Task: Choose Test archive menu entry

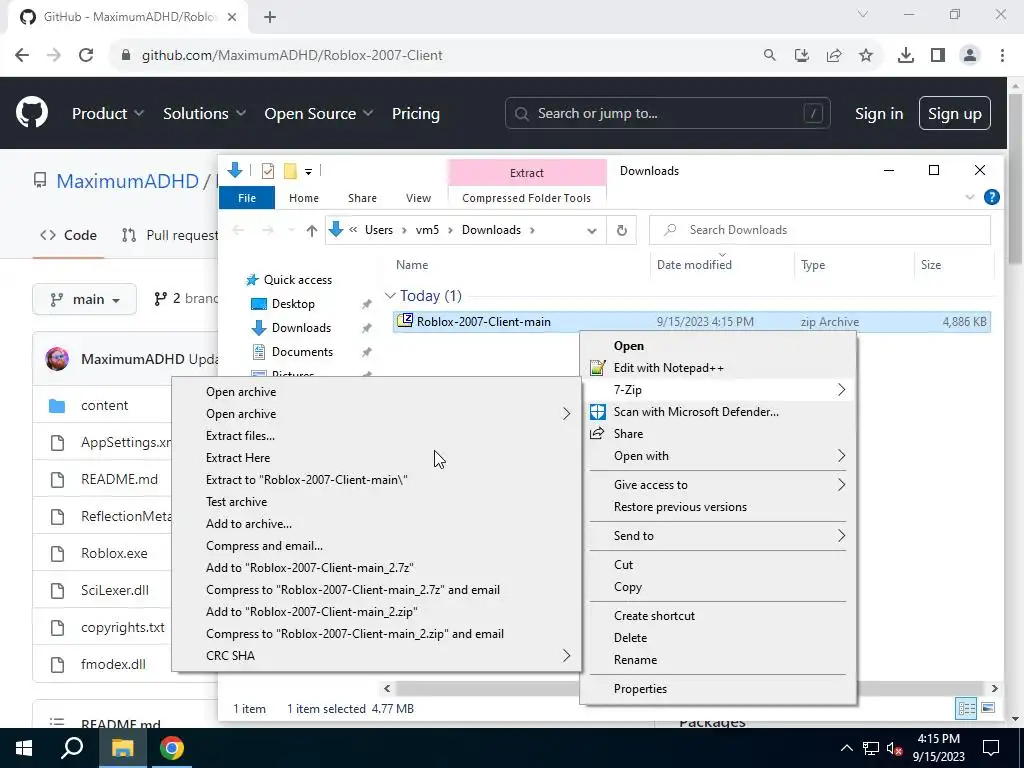Action: (377, 502)
